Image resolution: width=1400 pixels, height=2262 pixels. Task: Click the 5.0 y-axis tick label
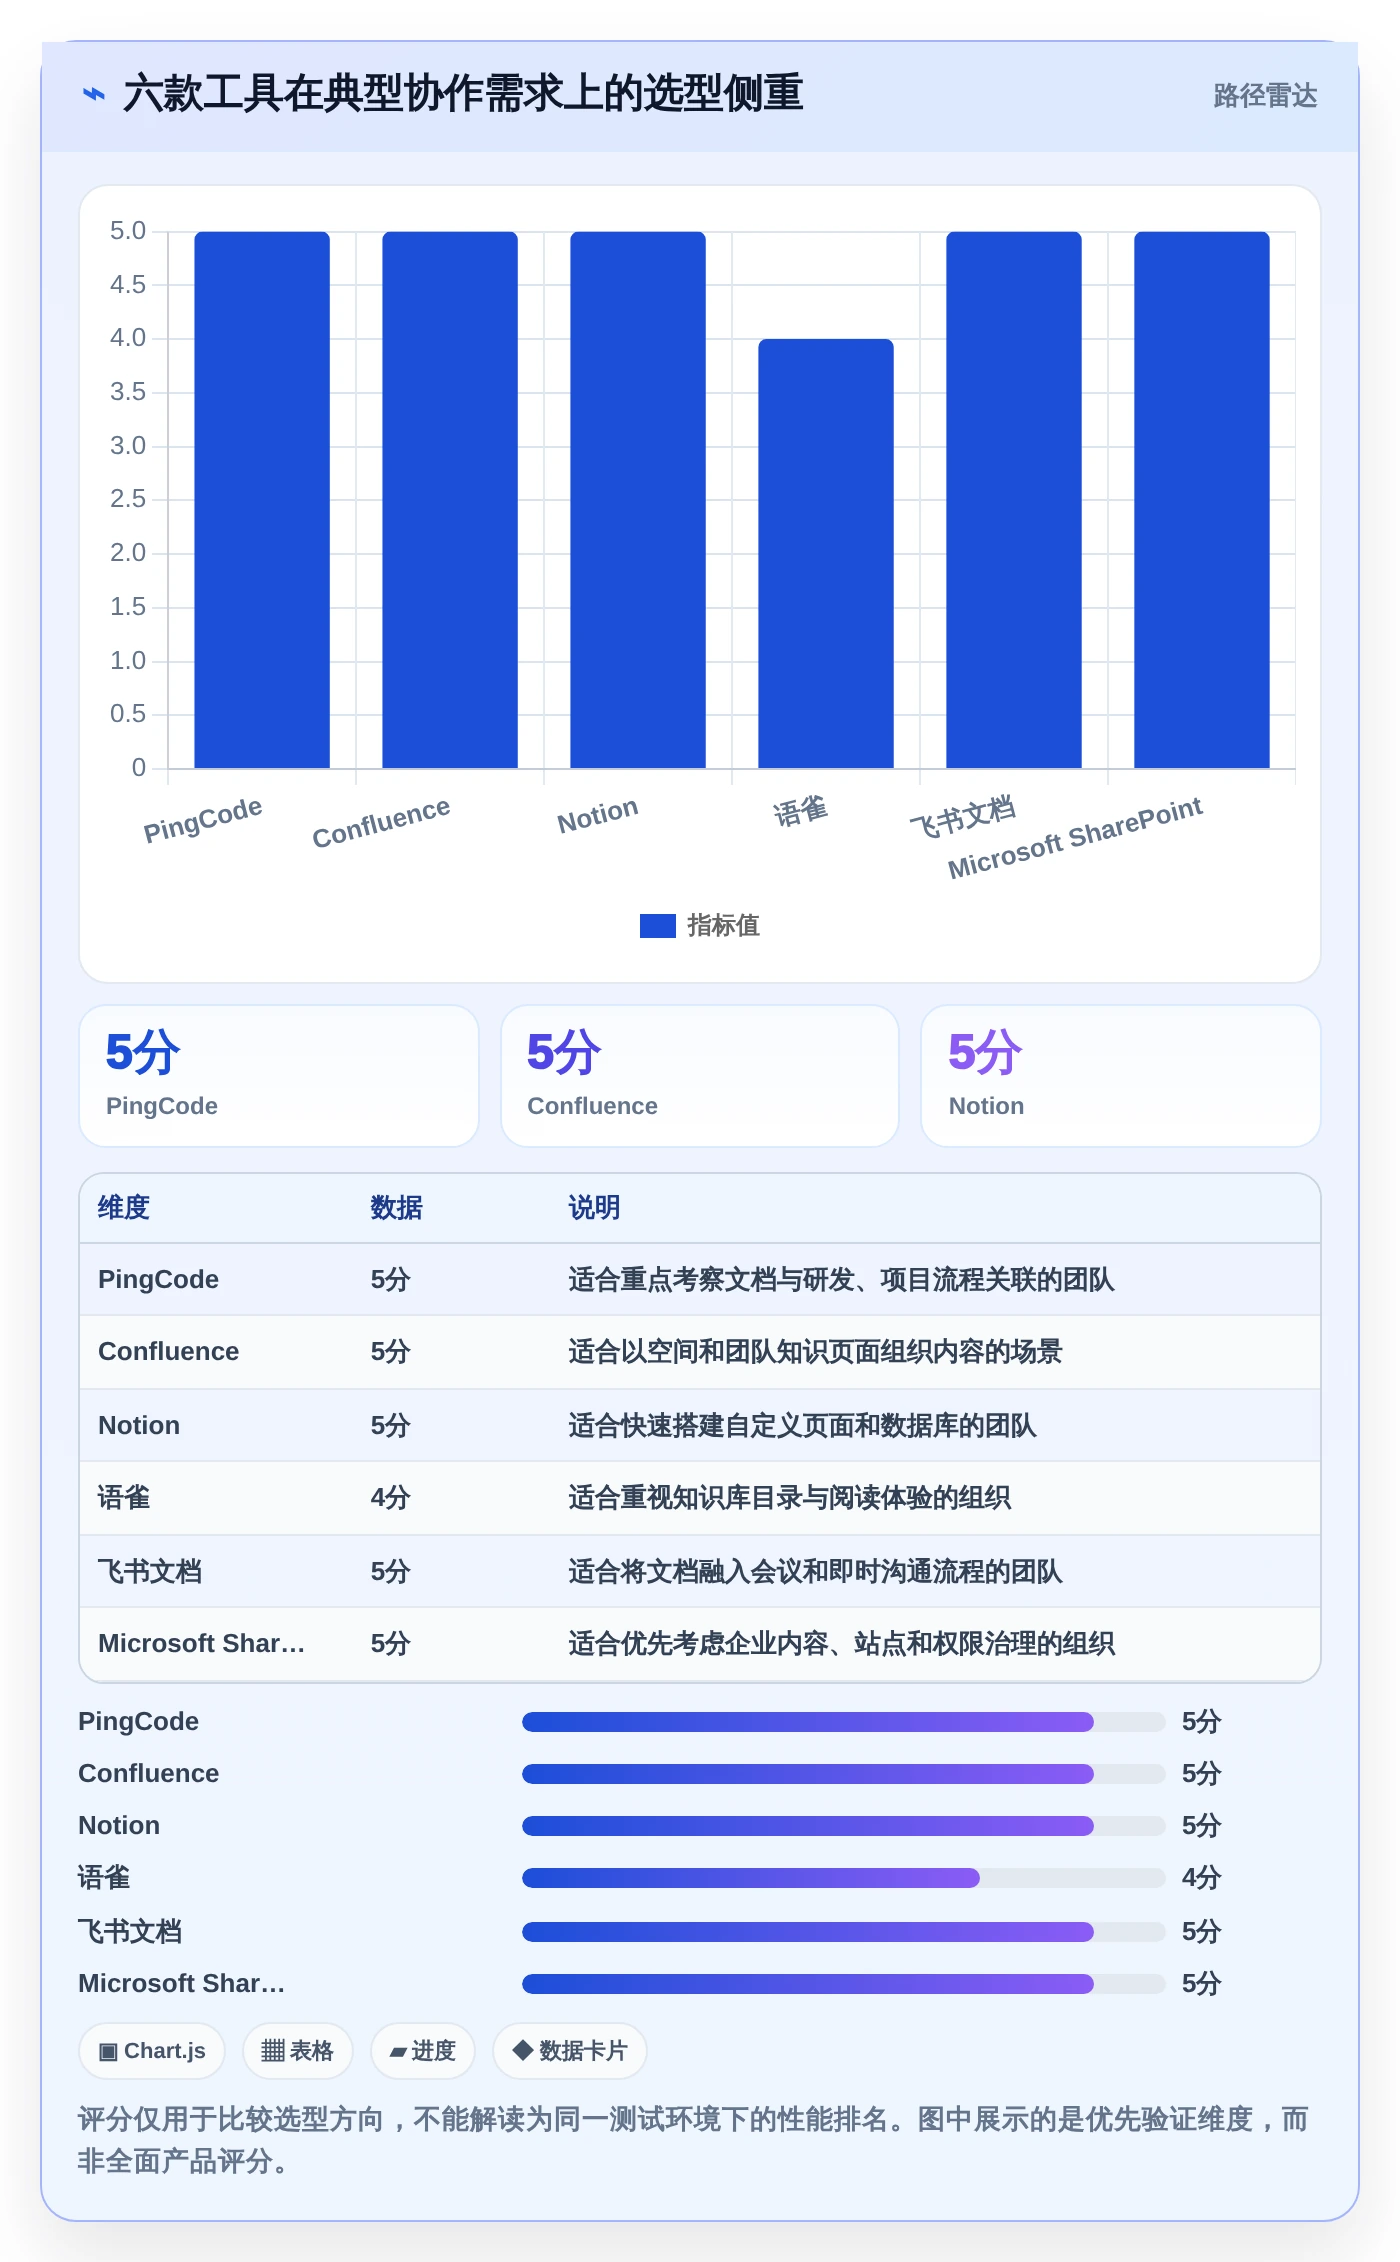pos(128,231)
